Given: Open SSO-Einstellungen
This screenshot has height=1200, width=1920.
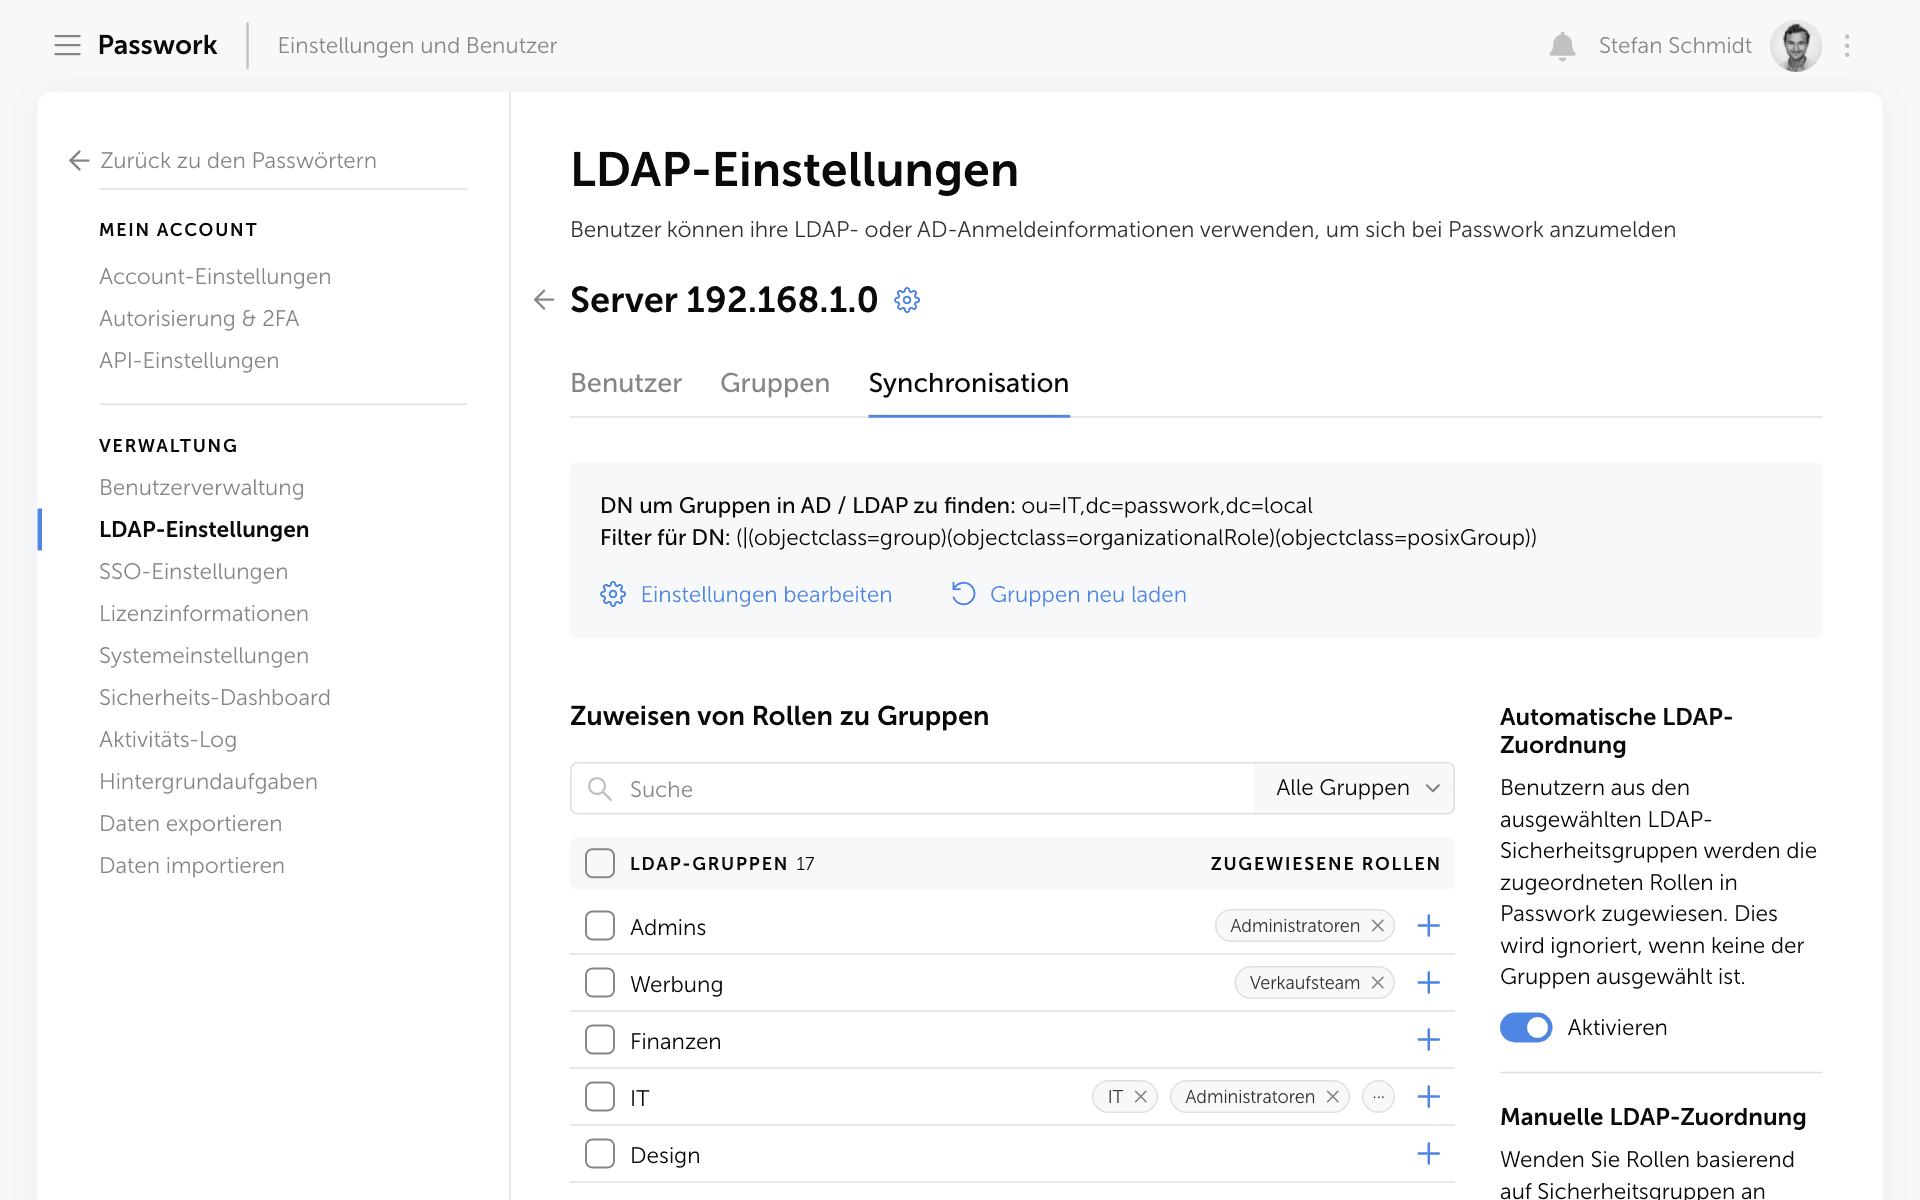Looking at the screenshot, I should point(194,571).
